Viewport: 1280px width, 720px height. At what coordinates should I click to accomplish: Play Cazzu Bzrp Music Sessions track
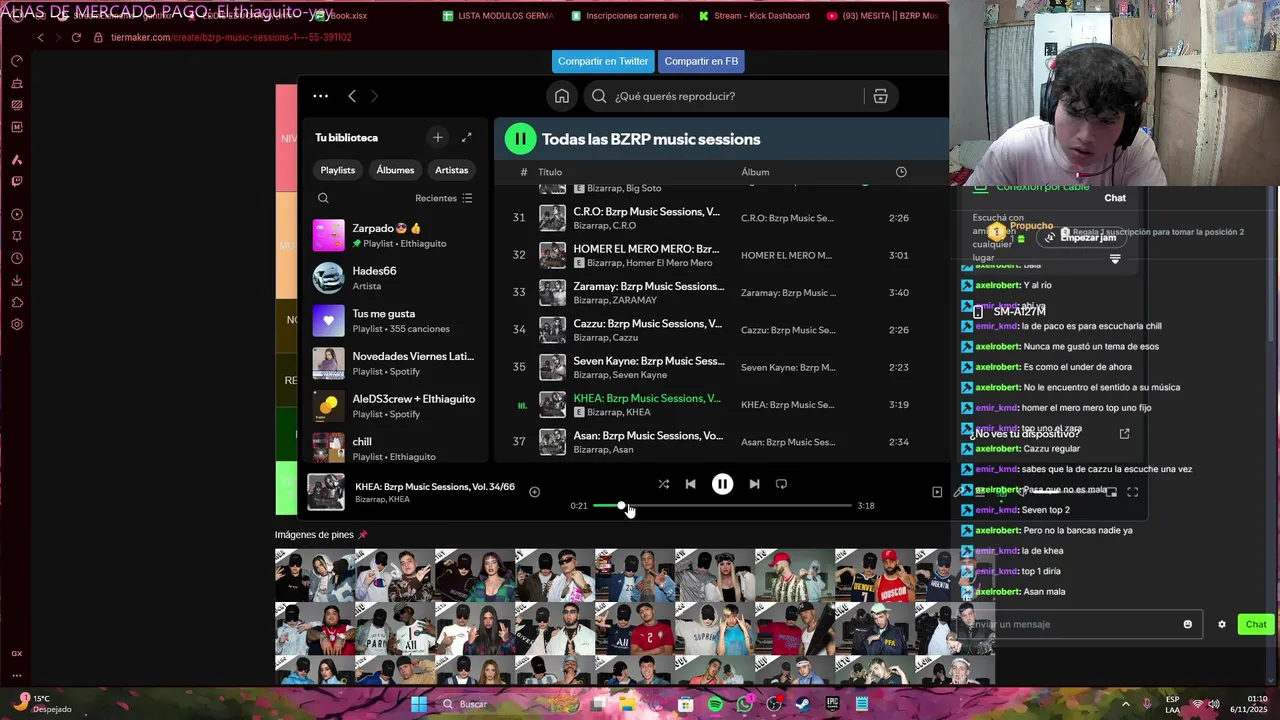[x=721, y=330]
